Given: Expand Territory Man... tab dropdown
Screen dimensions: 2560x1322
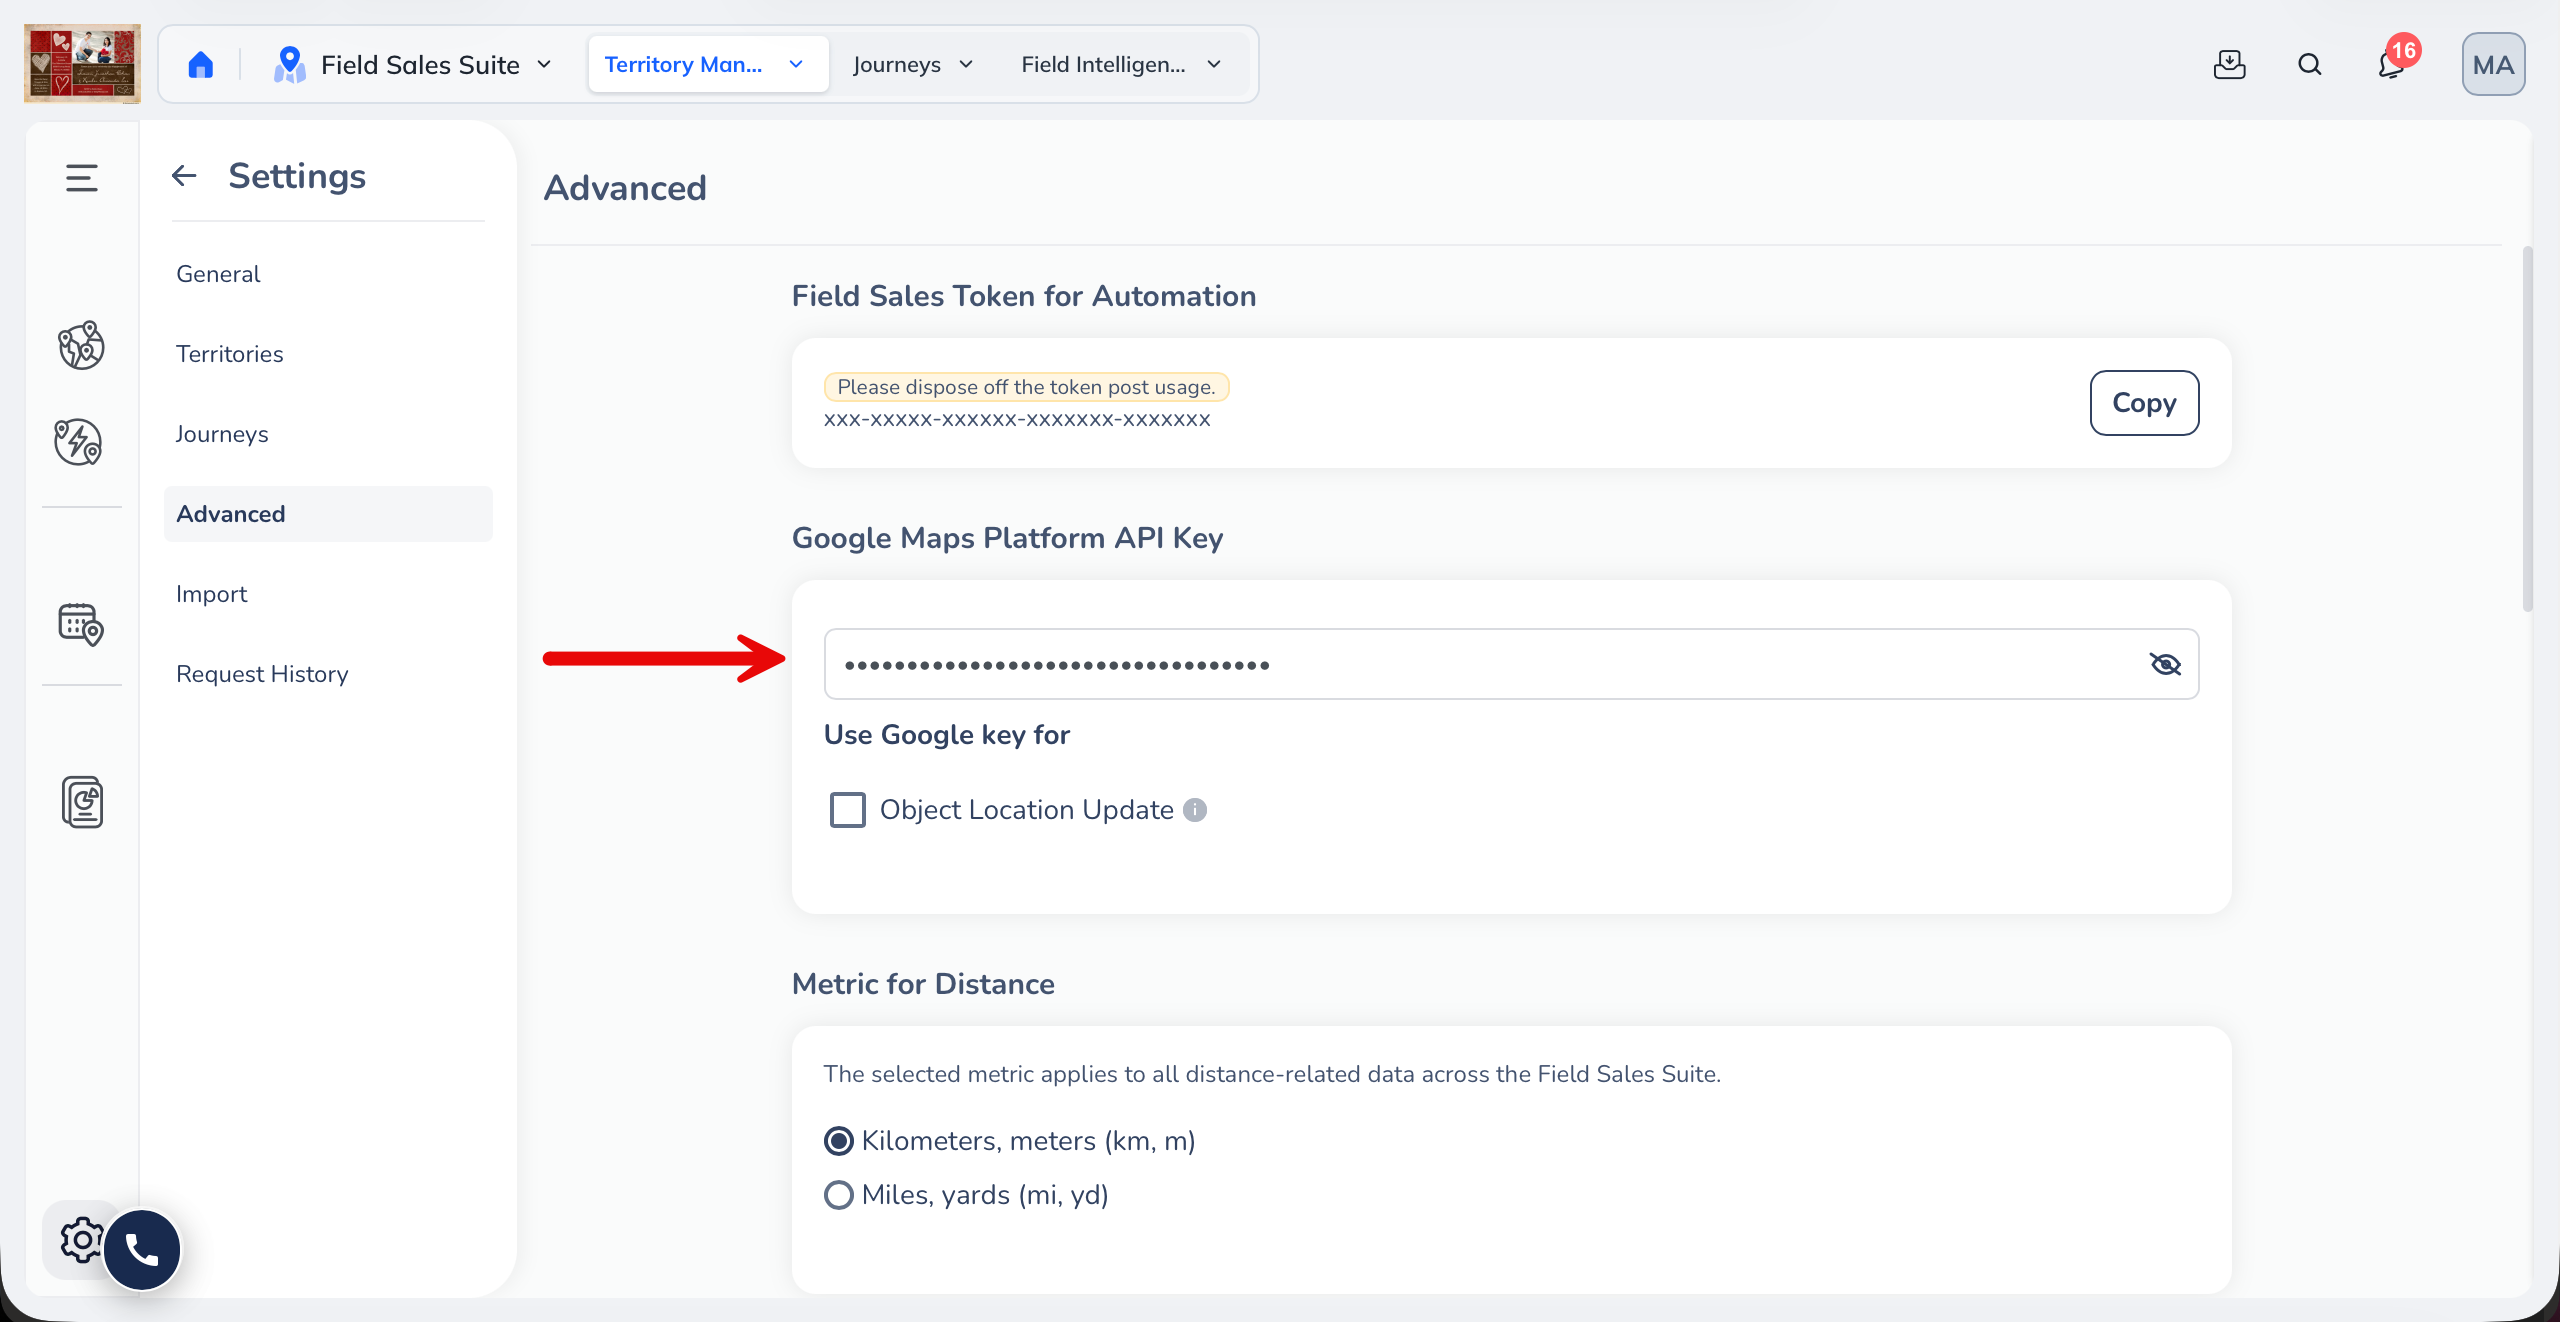Looking at the screenshot, I should click(796, 65).
